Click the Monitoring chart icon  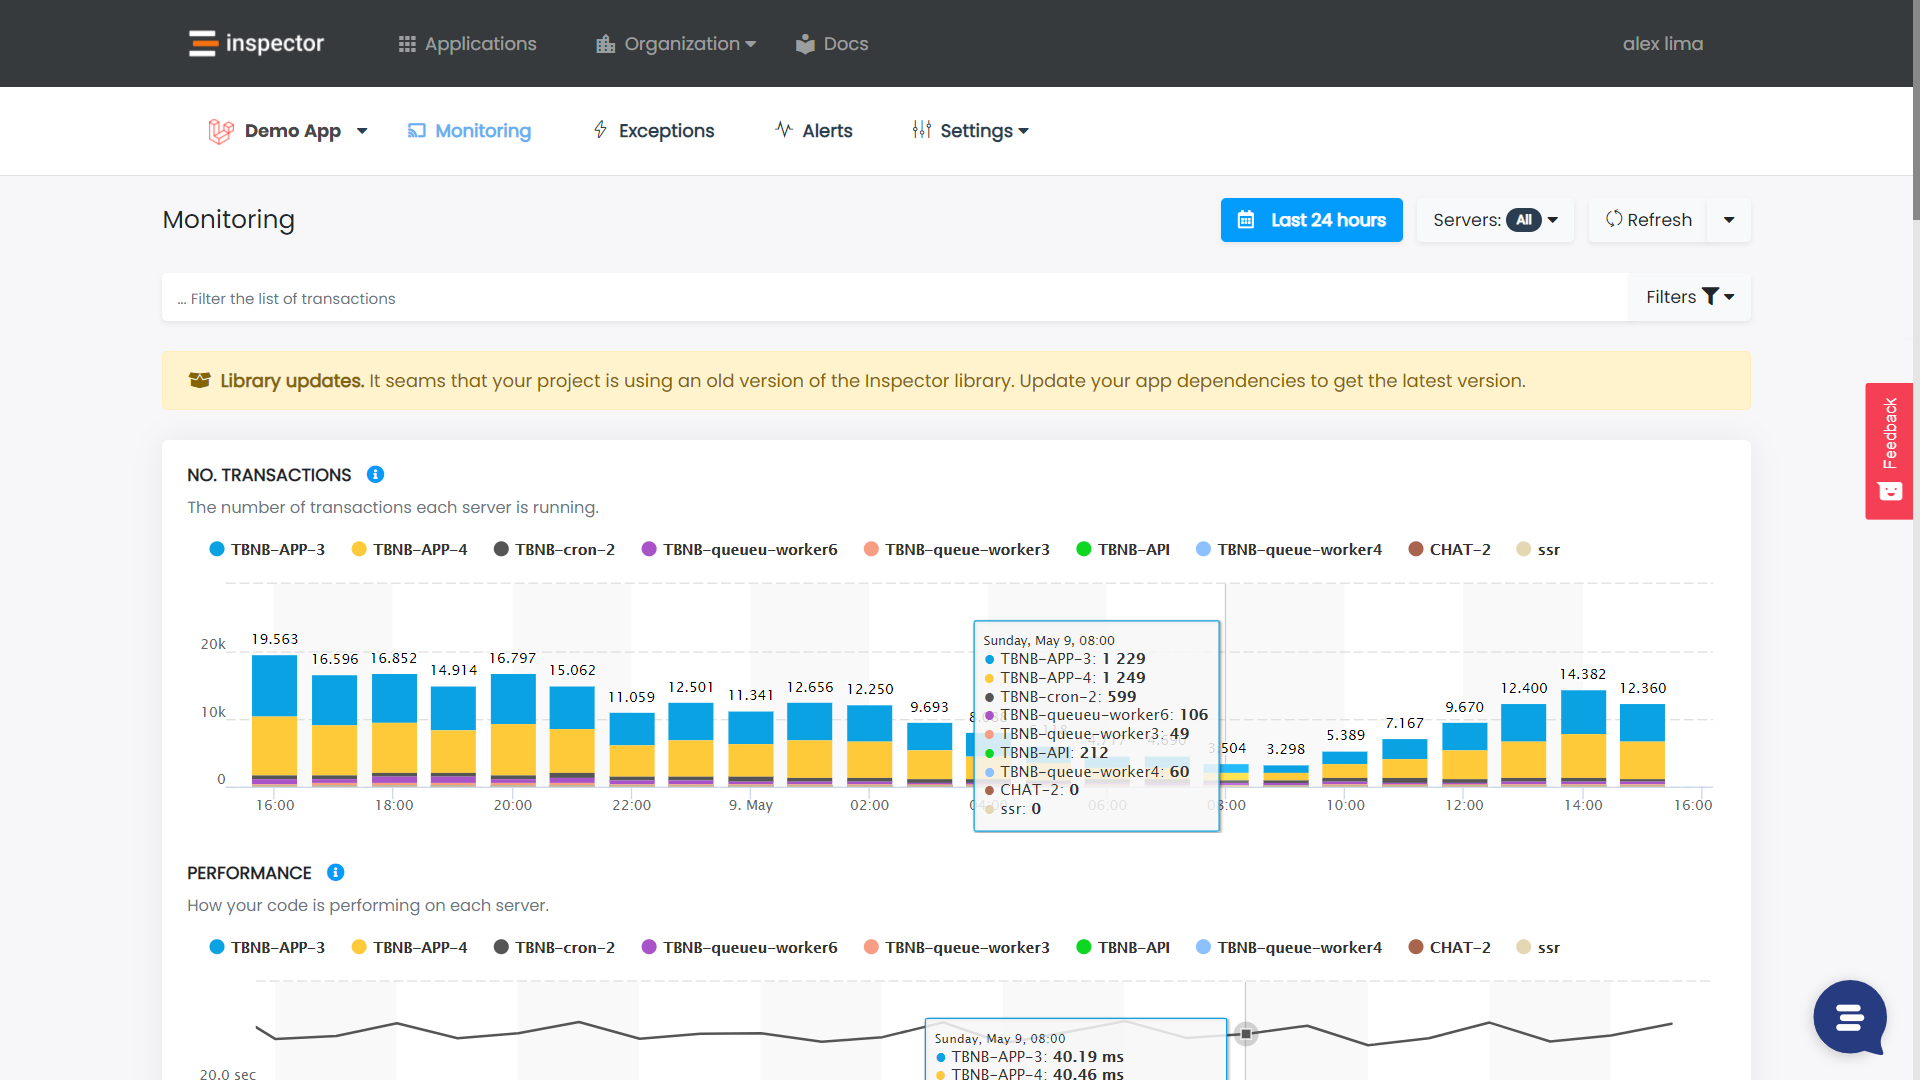[417, 130]
